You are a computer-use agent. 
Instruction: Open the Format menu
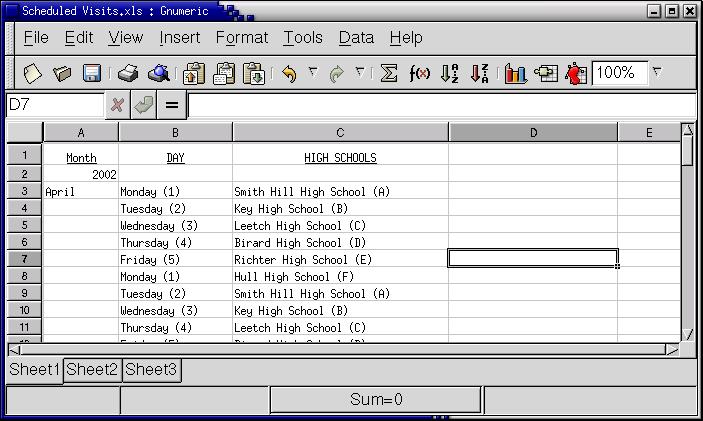(242, 38)
